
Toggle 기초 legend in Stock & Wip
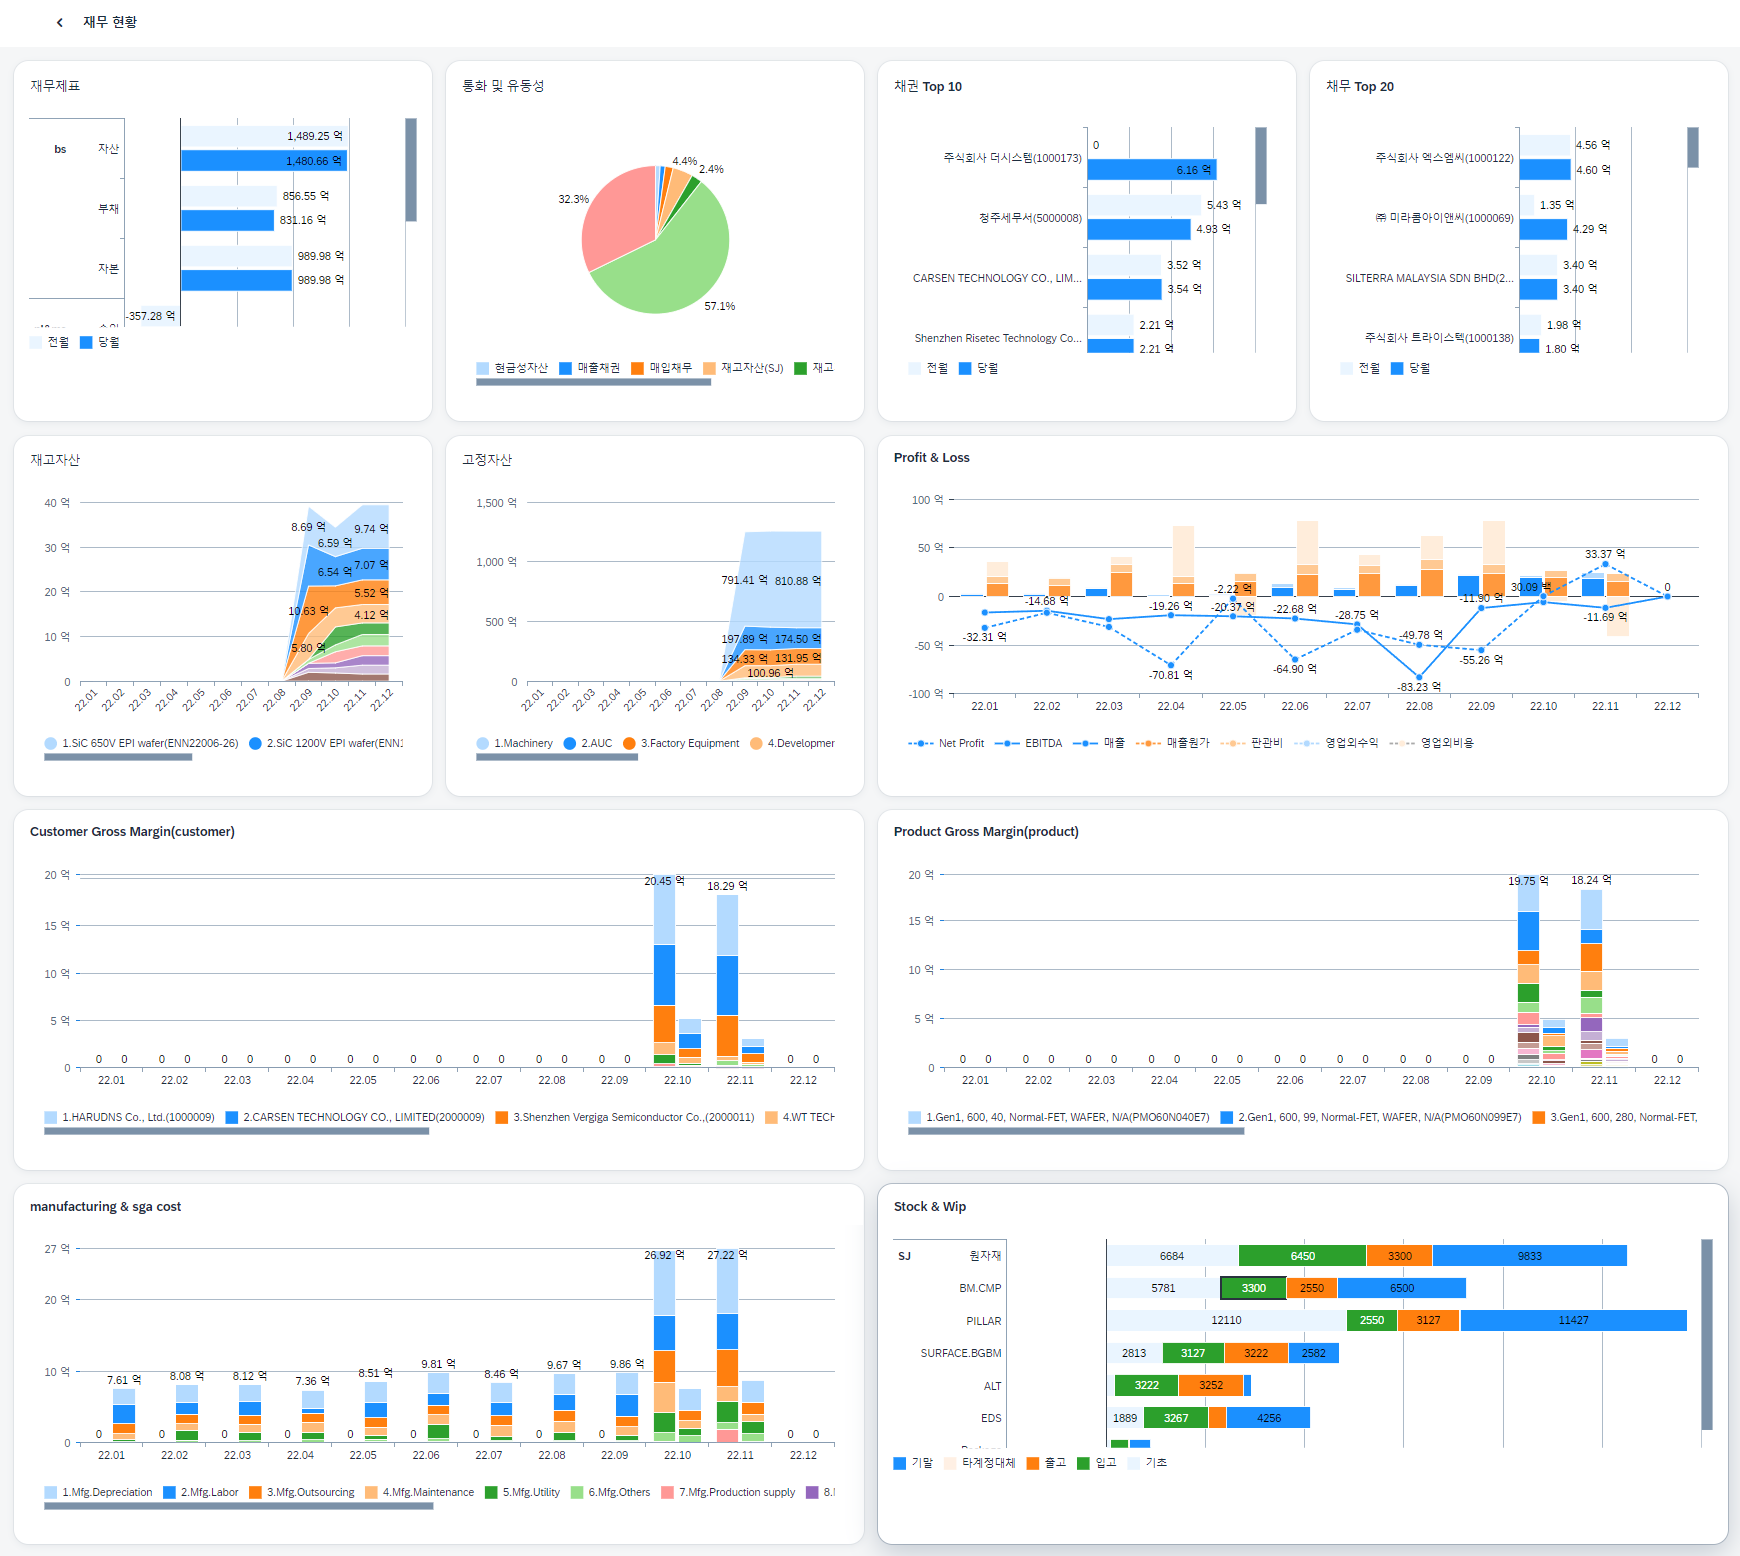tap(1148, 1463)
